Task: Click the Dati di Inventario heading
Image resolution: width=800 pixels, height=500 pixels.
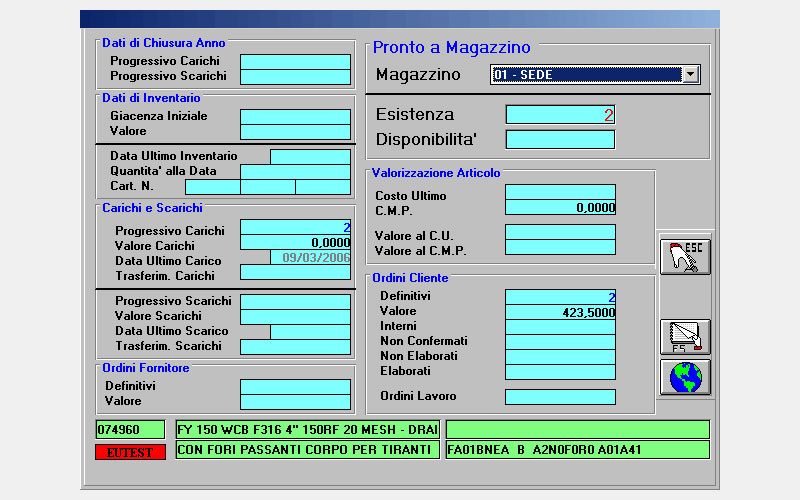Action: tap(151, 97)
